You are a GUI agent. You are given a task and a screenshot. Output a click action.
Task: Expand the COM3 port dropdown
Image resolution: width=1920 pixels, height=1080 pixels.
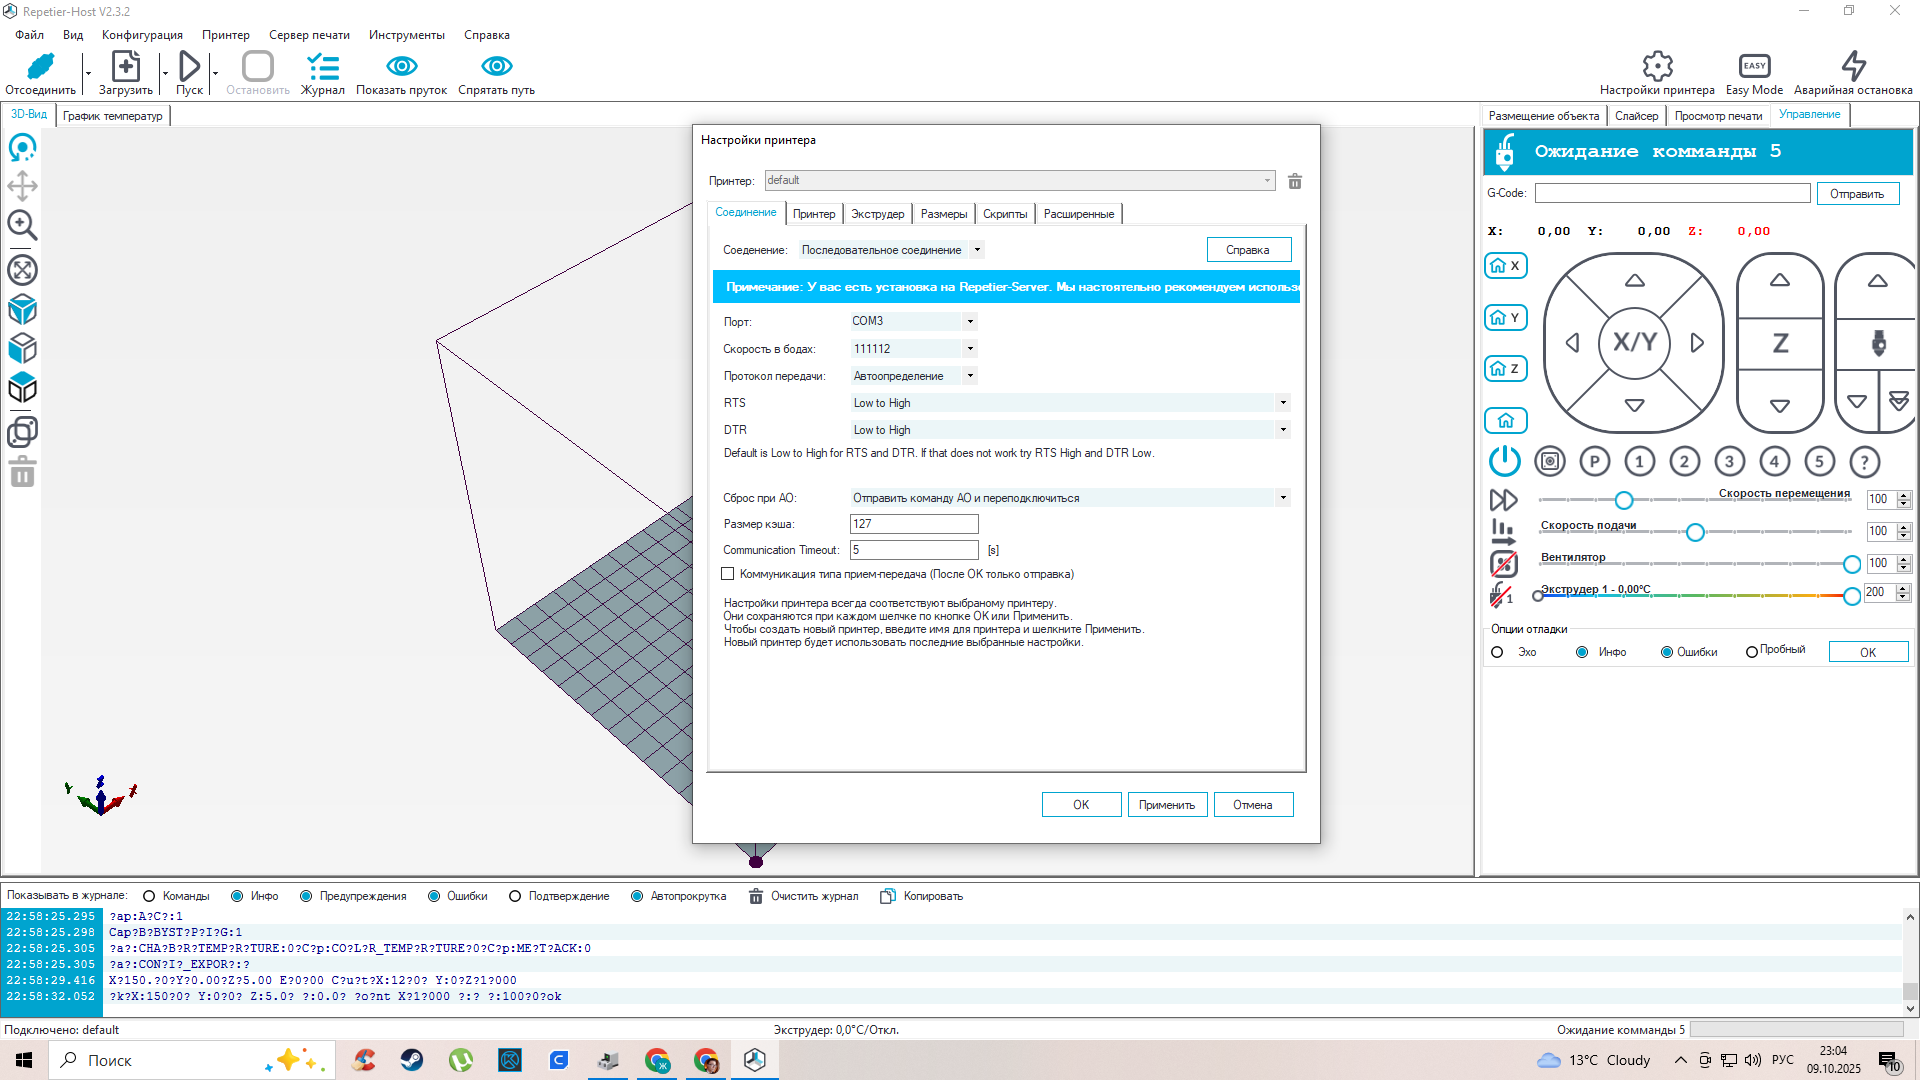coord(970,322)
